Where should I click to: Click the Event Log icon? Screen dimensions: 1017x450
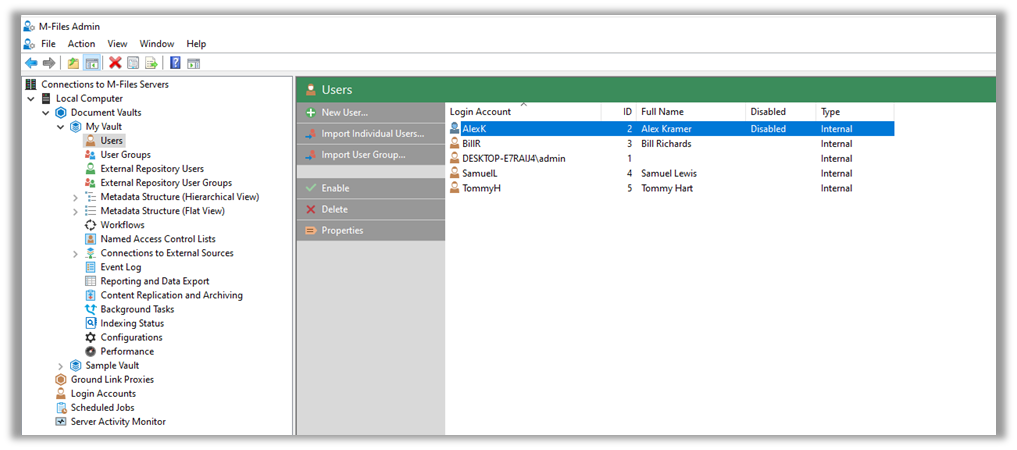click(91, 267)
